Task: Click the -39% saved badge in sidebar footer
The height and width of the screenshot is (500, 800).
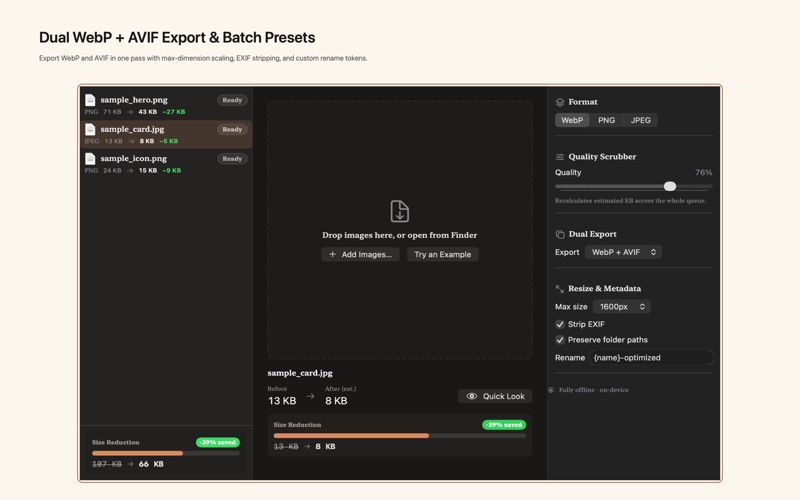Action: coord(218,442)
